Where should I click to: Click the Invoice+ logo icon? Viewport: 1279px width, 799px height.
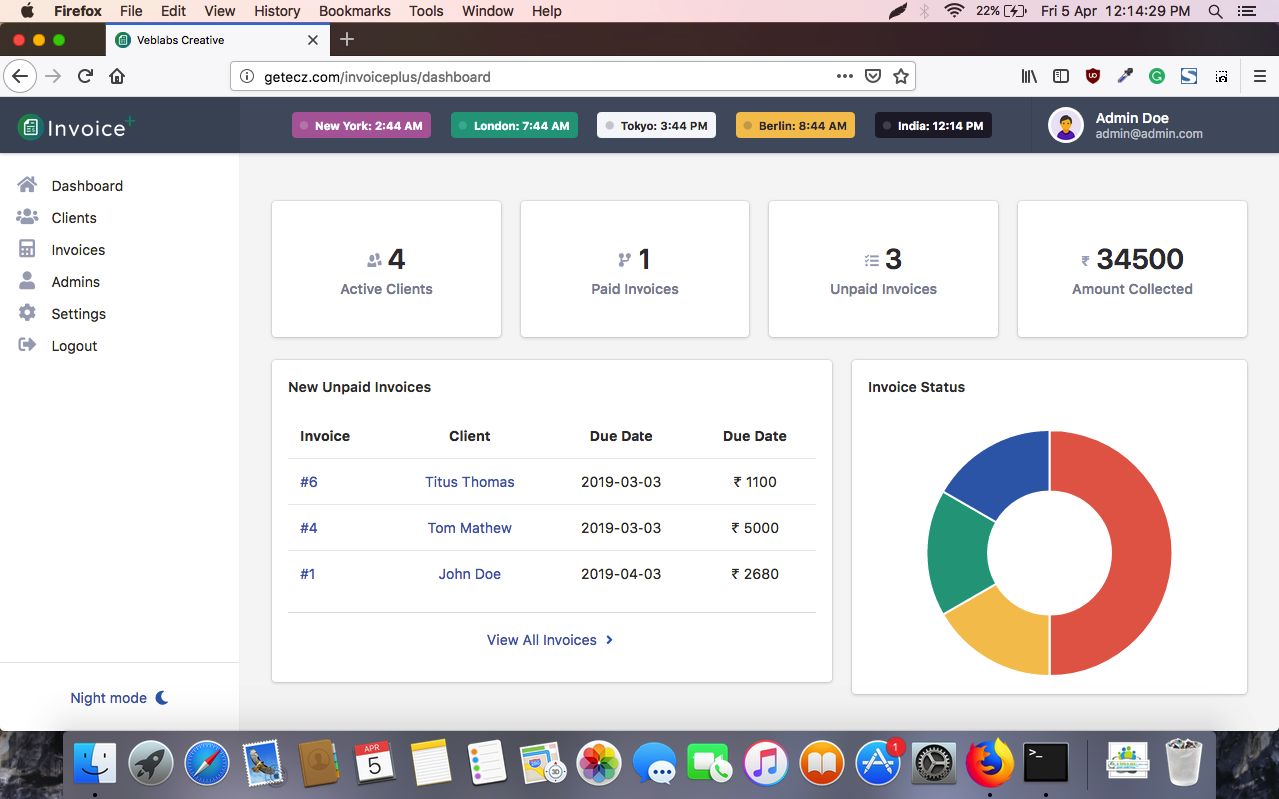[x=30, y=127]
